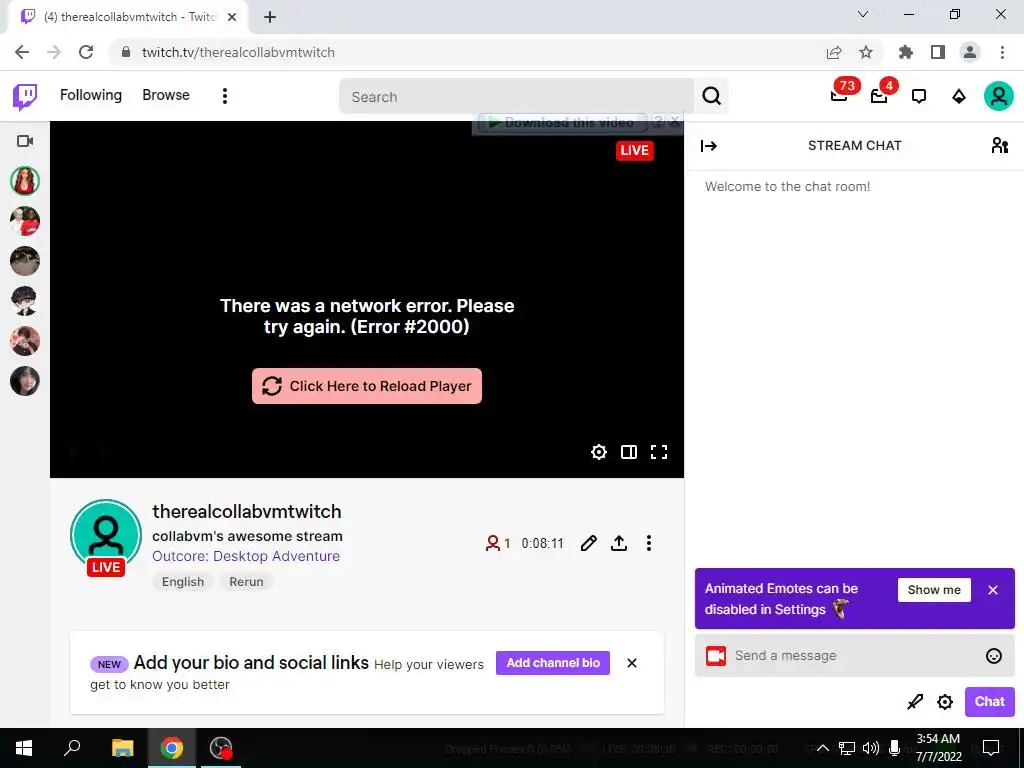1024x768 pixels.
Task: Toggle the Chrome side panel
Action: [x=938, y=52]
